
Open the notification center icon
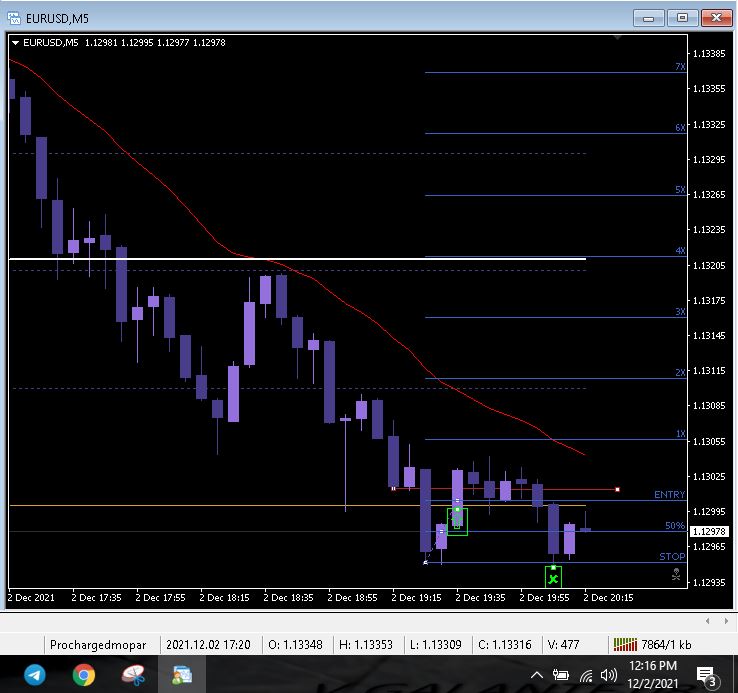click(707, 676)
